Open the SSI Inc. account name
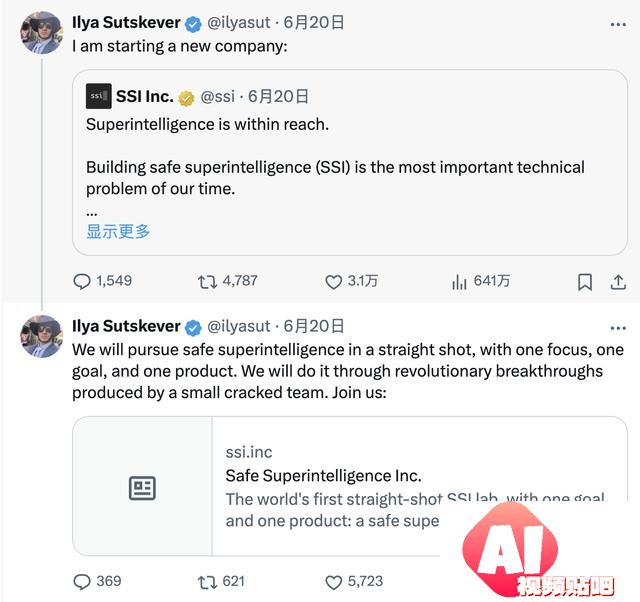Image resolution: width=640 pixels, height=602 pixels. pyautogui.click(x=144, y=97)
